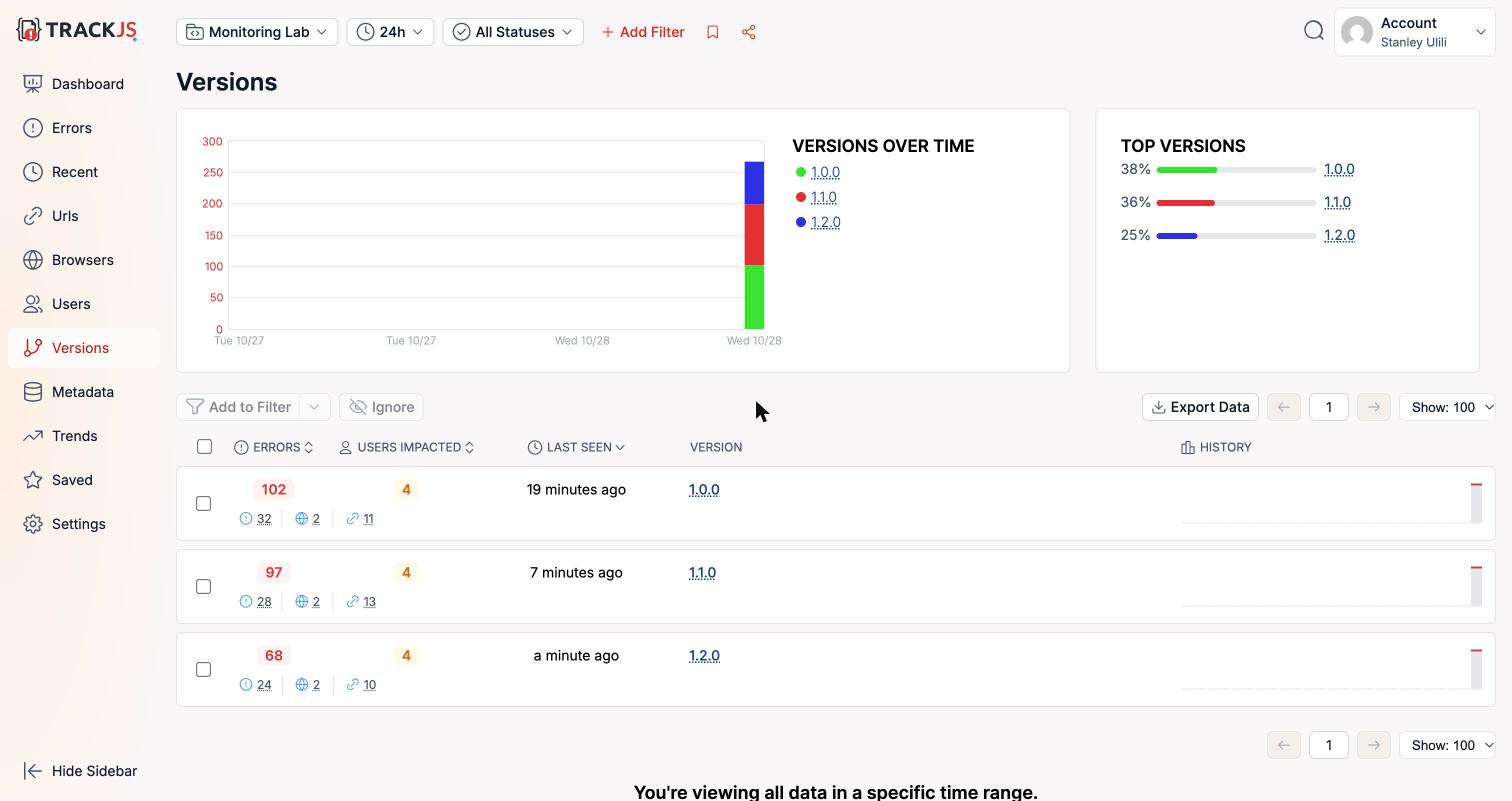Image resolution: width=1512 pixels, height=801 pixels.
Task: Click the Errors sidebar icon
Action: coord(33,128)
